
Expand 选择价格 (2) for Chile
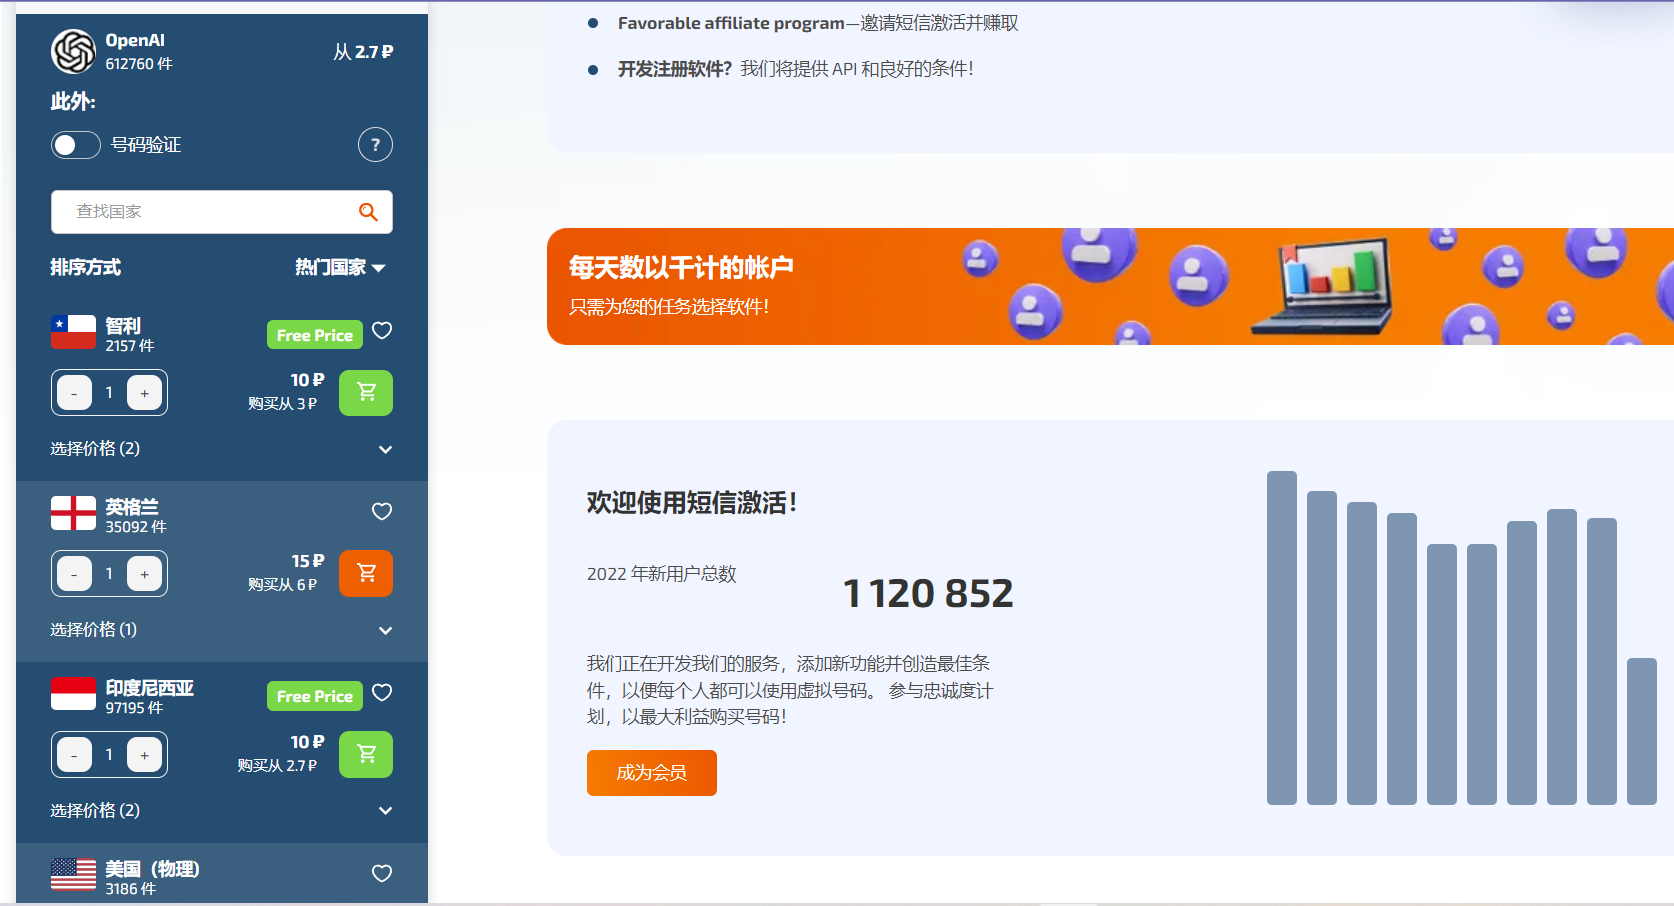385,450
